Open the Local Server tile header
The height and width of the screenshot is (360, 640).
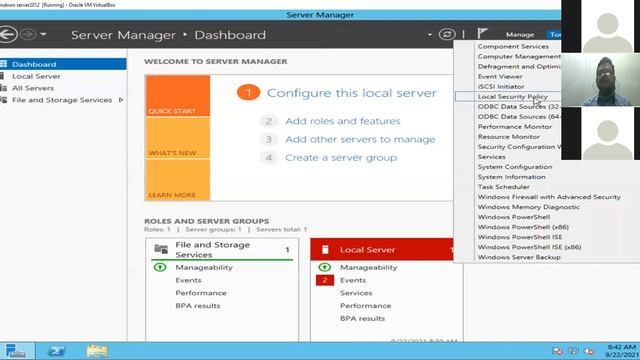pyautogui.click(x=382, y=249)
